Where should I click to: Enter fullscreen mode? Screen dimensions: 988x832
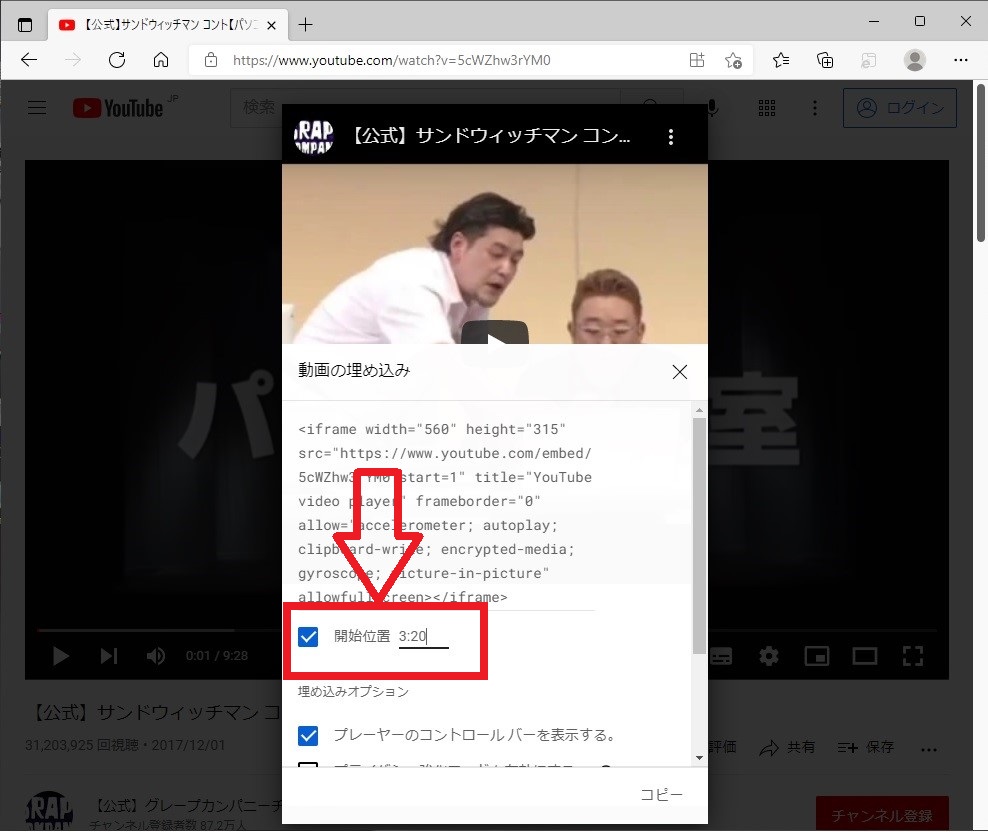coord(913,656)
